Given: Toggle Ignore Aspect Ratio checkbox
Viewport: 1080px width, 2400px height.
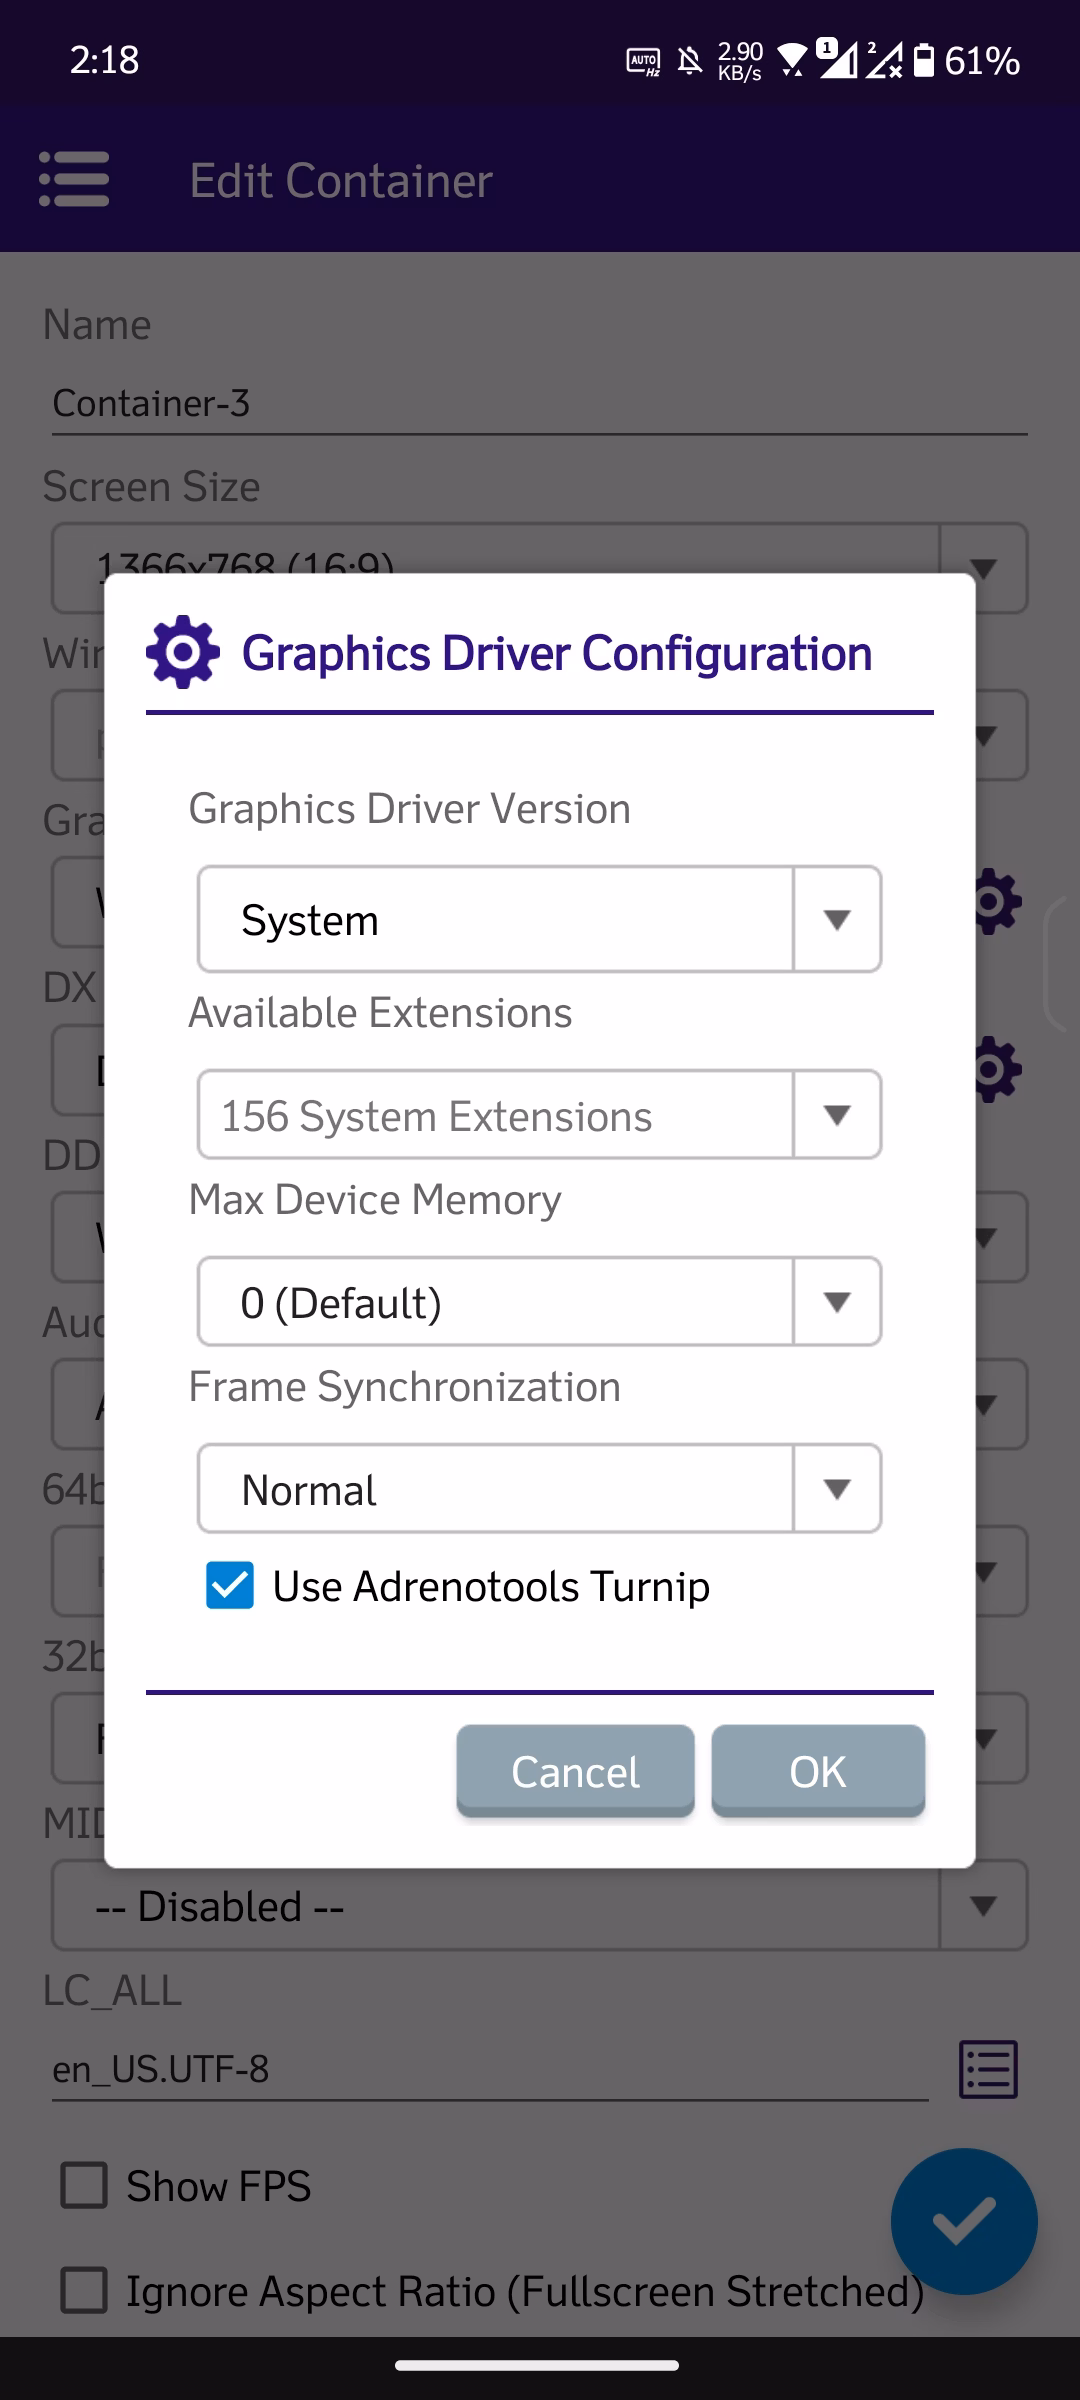Looking at the screenshot, I should 85,2290.
